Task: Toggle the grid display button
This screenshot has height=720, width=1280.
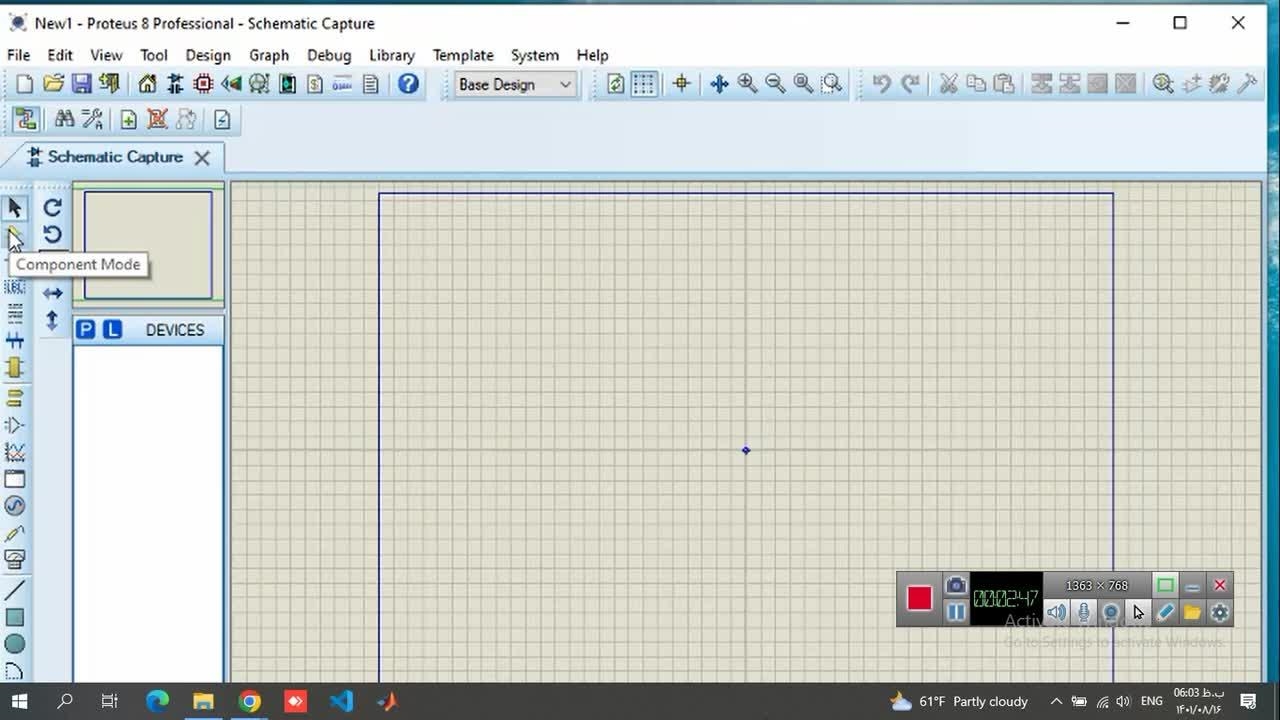Action: tap(644, 84)
